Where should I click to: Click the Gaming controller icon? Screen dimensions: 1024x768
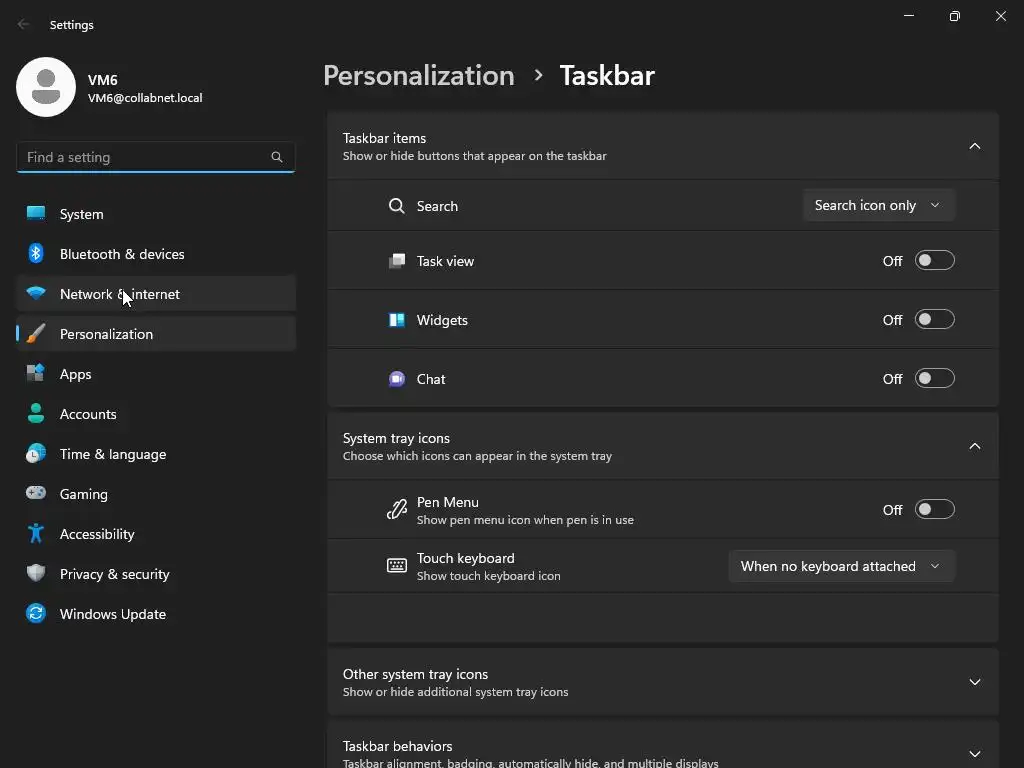point(36,494)
